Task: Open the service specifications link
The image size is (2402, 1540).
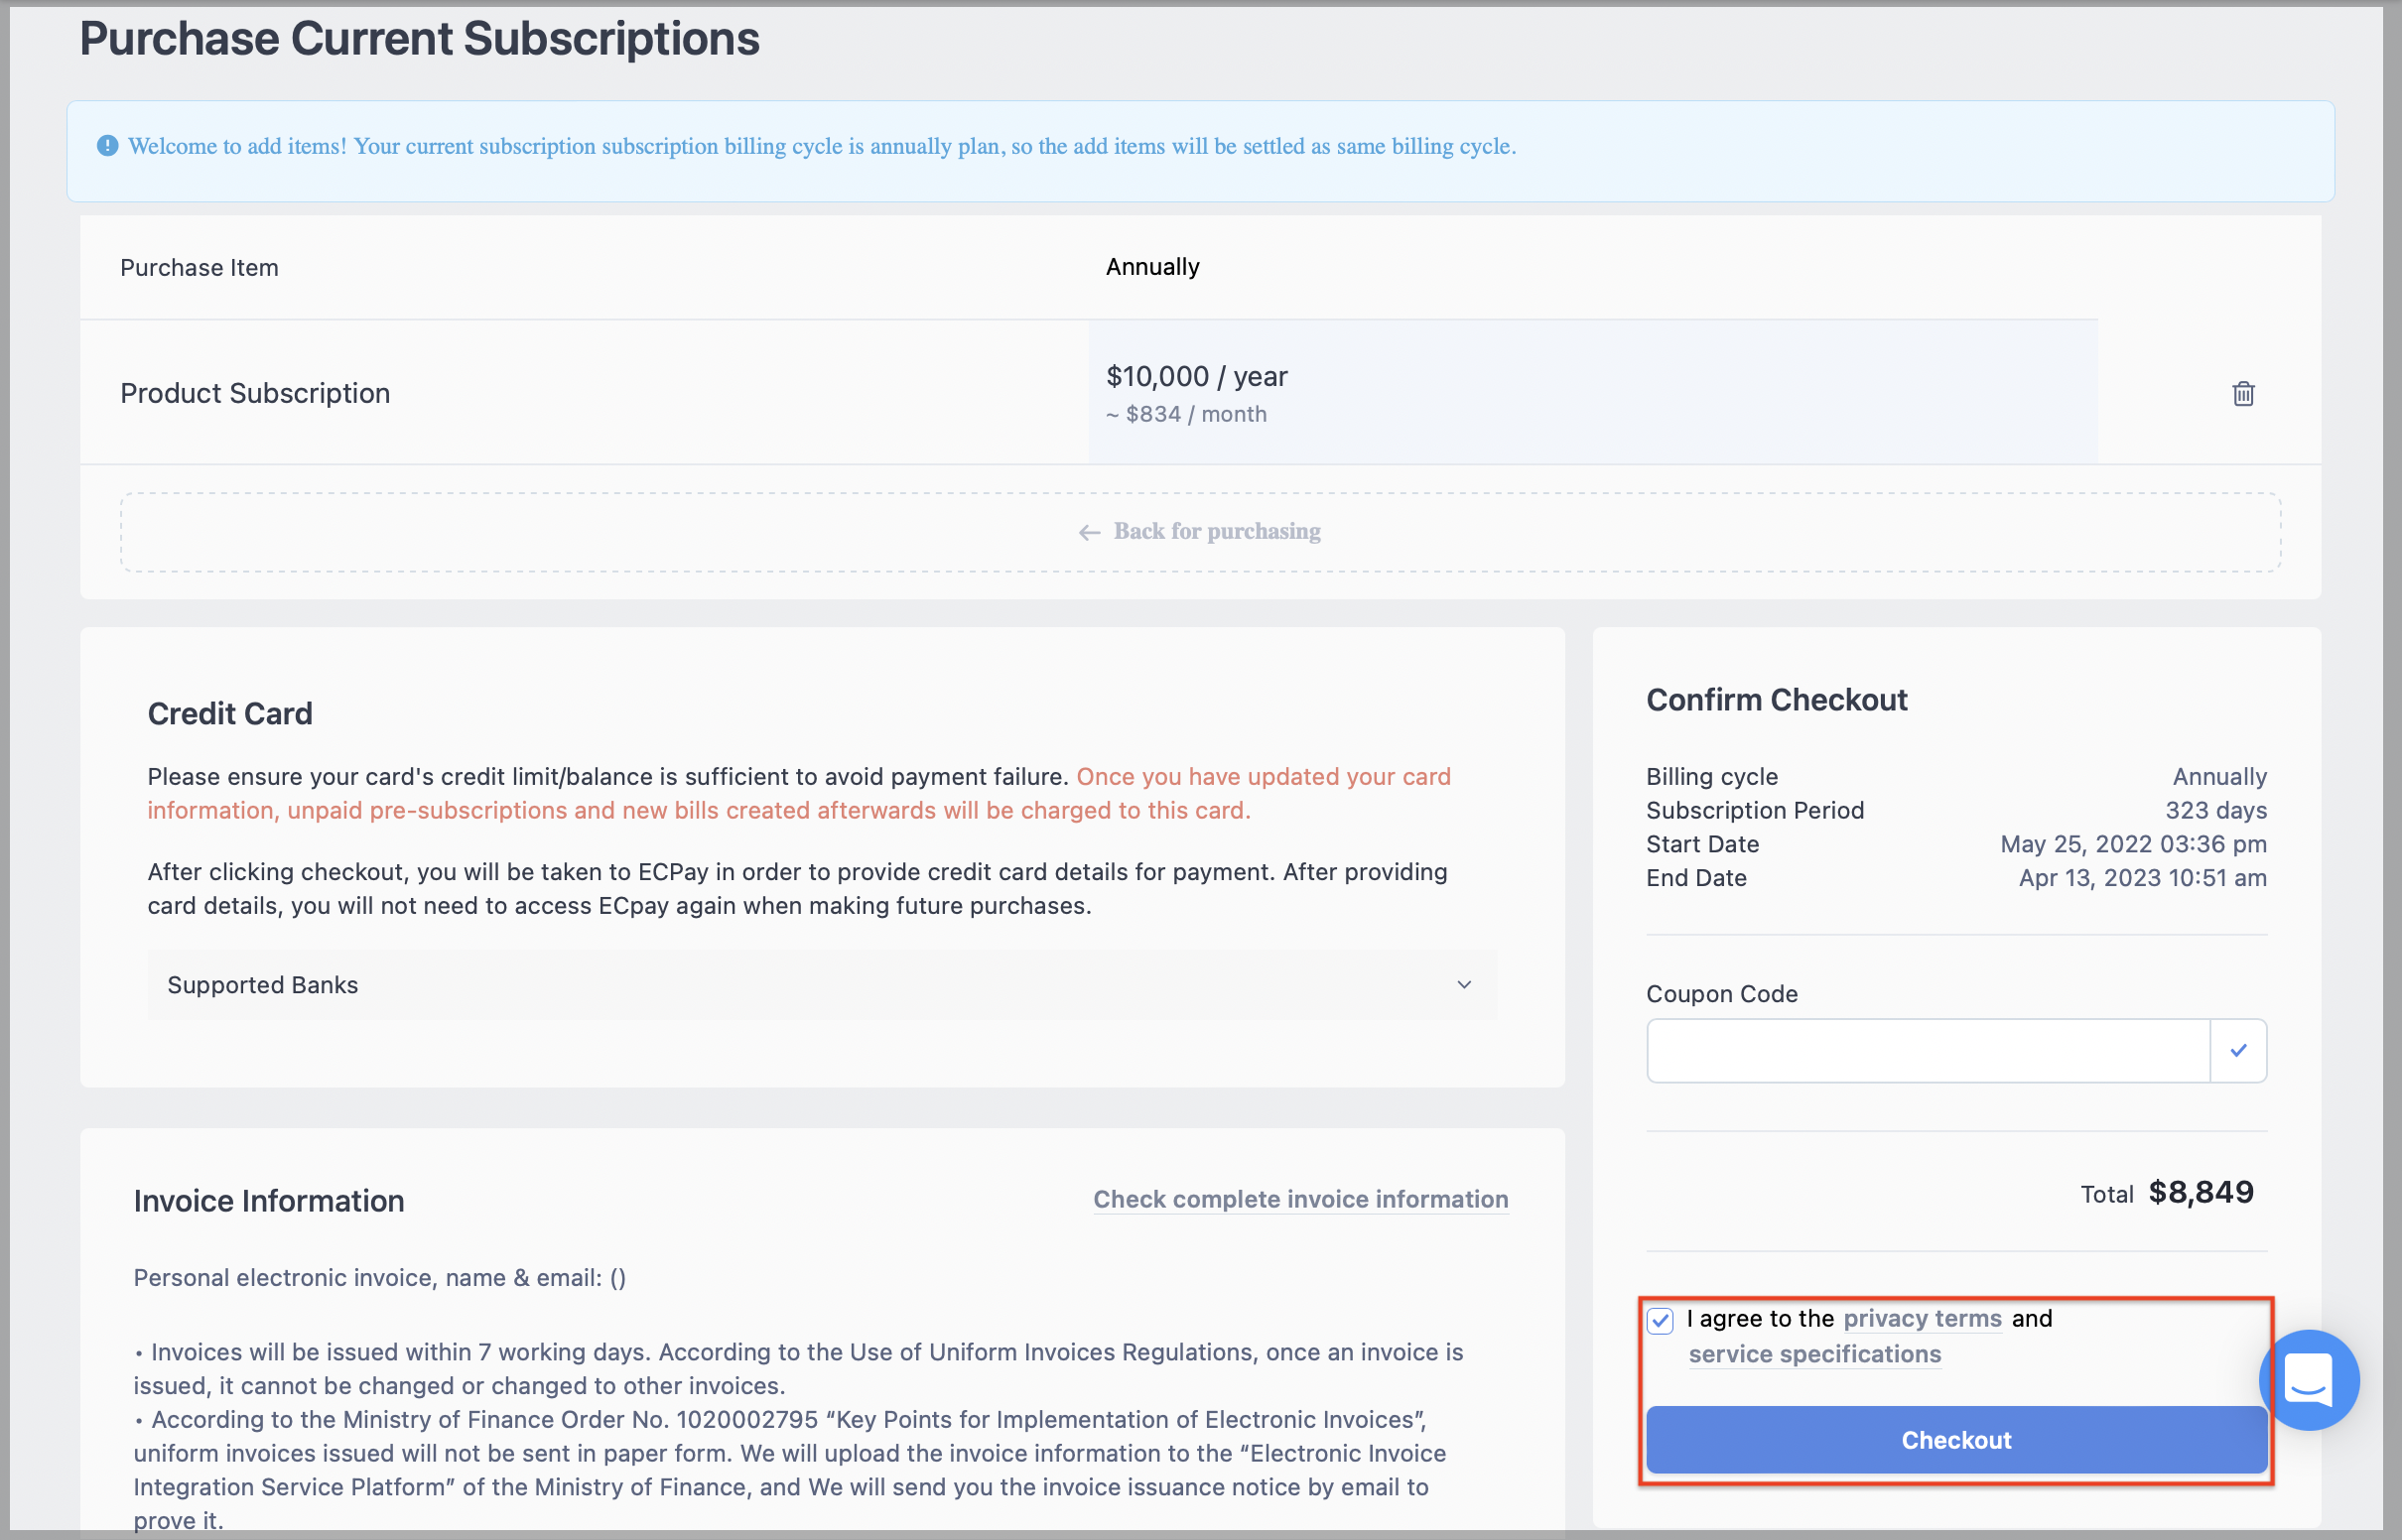Action: tap(1814, 1354)
